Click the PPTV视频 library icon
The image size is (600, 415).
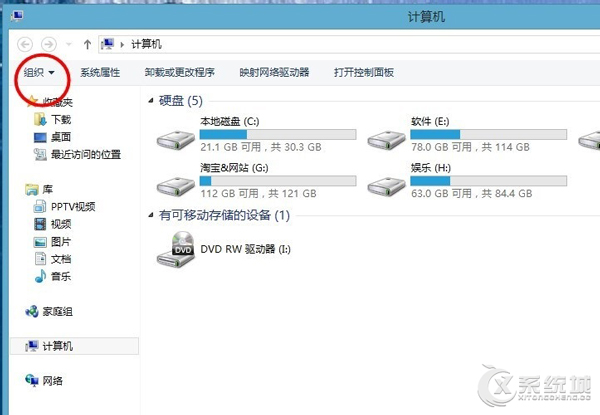tap(40, 207)
